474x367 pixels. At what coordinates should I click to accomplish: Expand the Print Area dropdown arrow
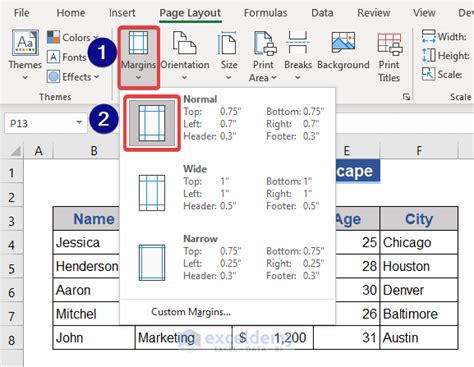pyautogui.click(x=274, y=78)
